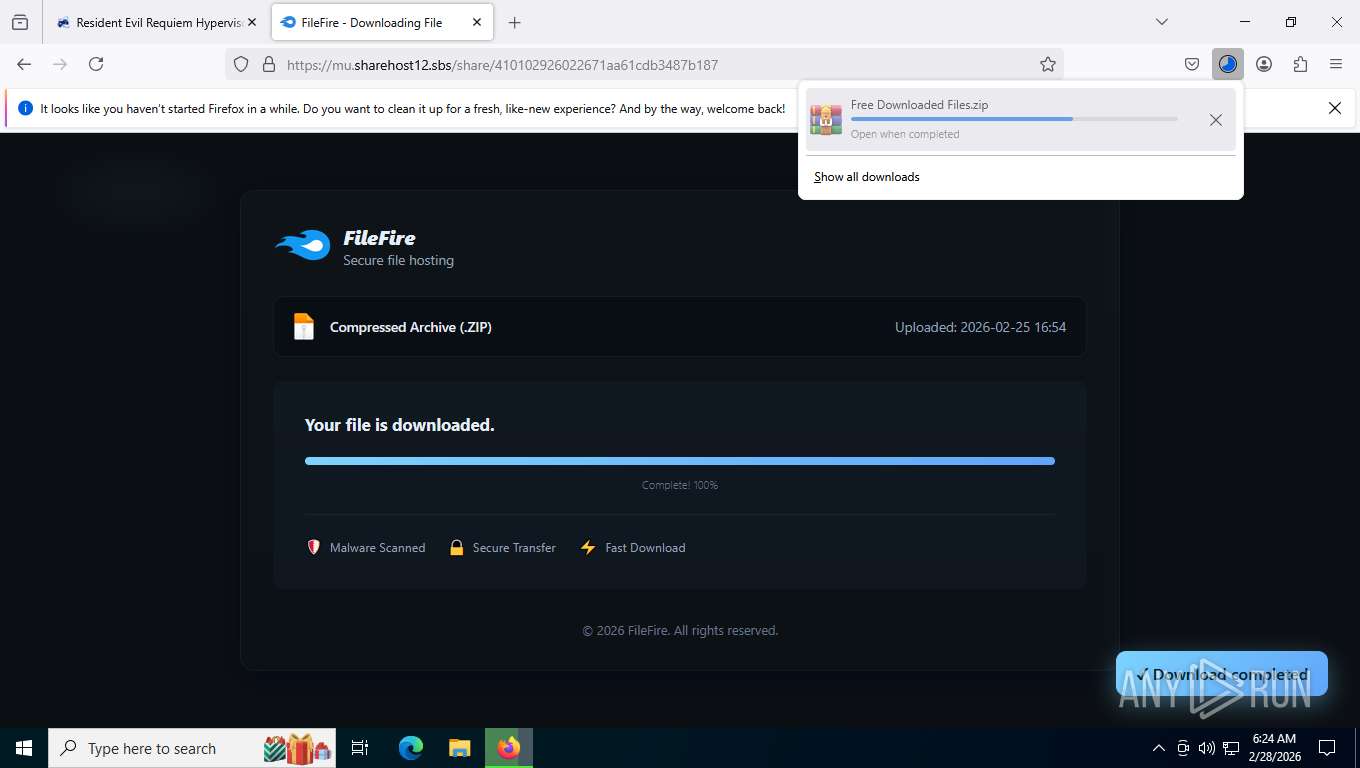Click FileFire copyright footer text
The width and height of the screenshot is (1360, 768).
[680, 631]
